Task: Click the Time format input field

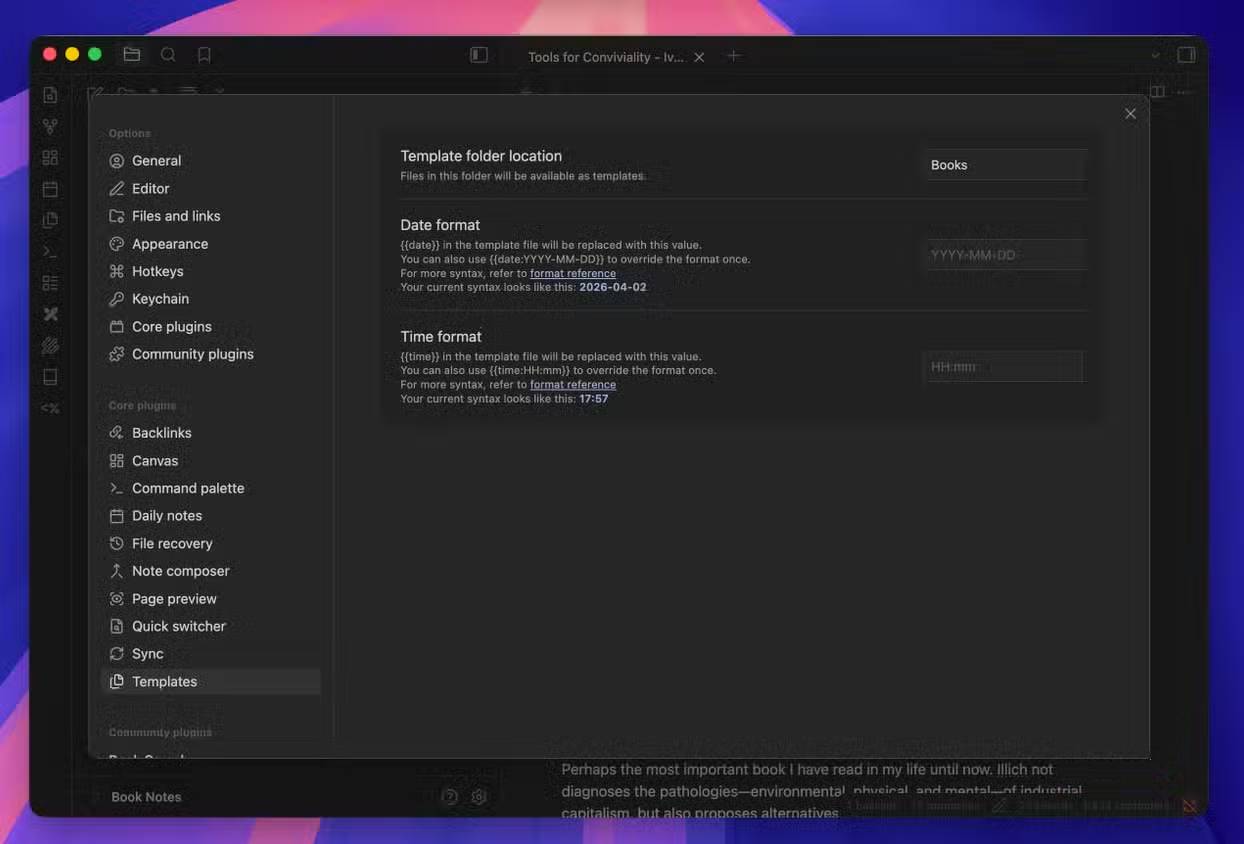Action: (1002, 367)
